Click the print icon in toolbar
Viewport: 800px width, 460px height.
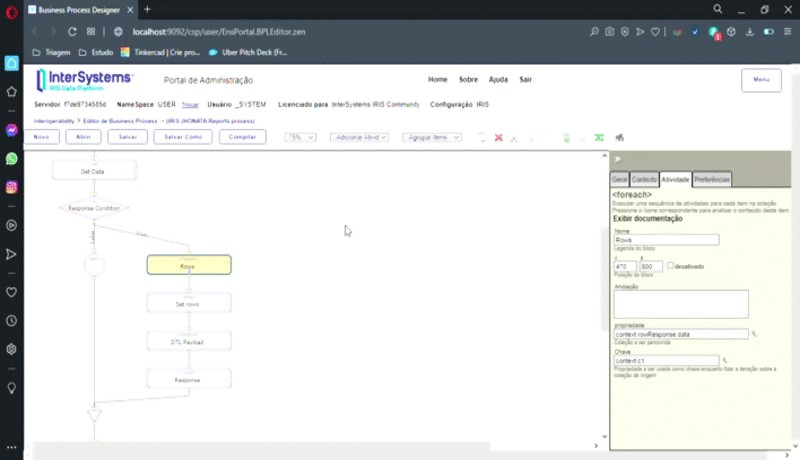pos(620,137)
